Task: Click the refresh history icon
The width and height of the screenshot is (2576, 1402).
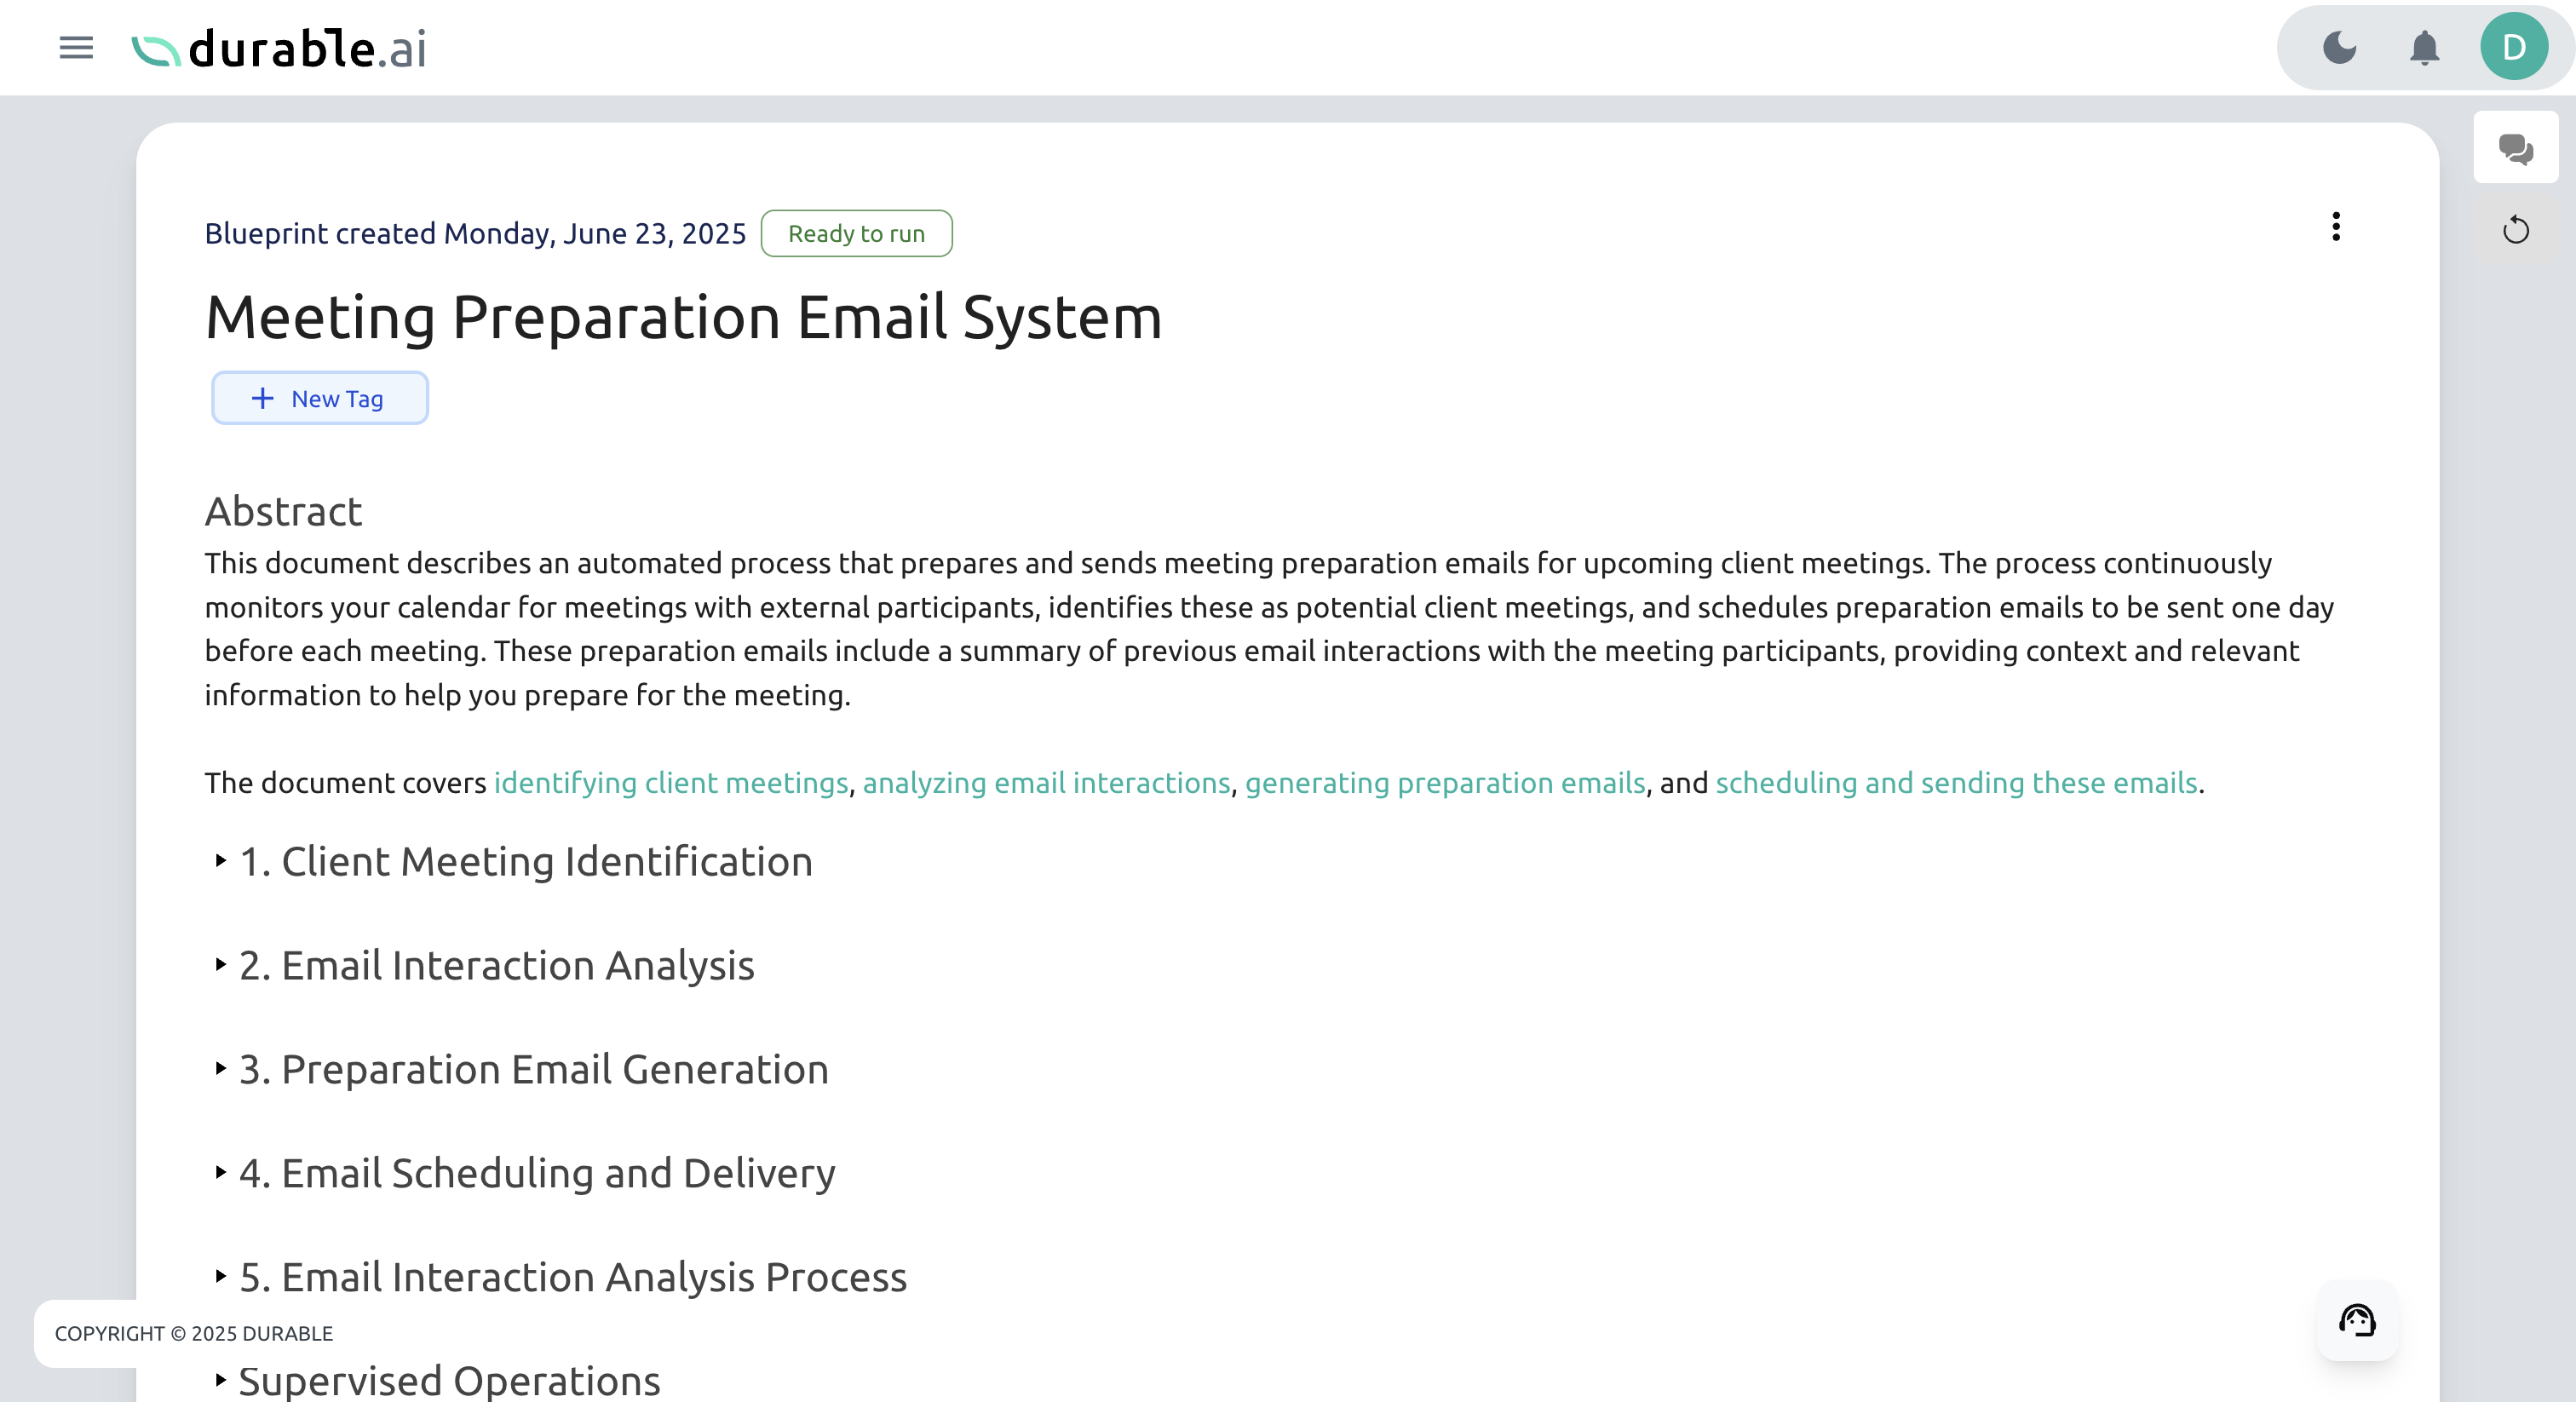Action: click(2515, 231)
